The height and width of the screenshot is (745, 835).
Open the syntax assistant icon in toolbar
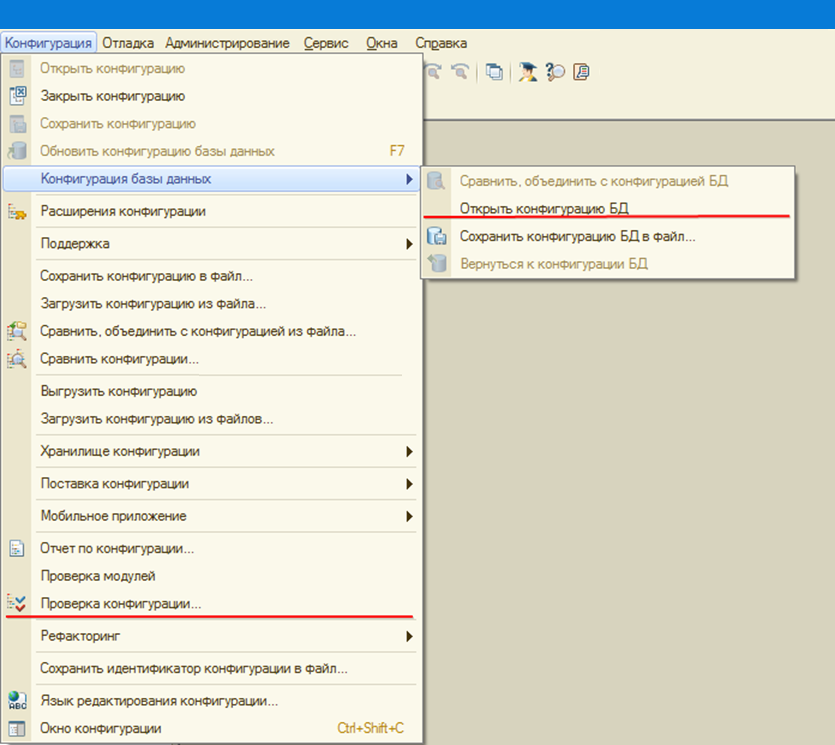582,71
